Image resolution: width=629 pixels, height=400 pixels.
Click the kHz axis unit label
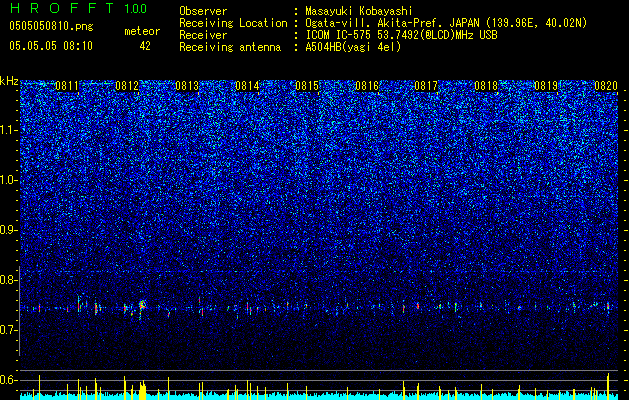pyautogui.click(x=9, y=81)
